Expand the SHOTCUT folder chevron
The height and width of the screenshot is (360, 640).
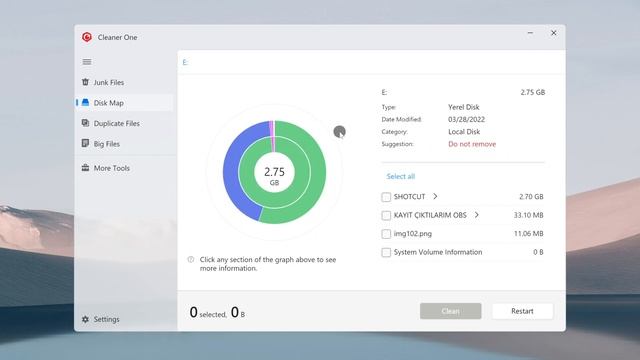click(x=435, y=197)
